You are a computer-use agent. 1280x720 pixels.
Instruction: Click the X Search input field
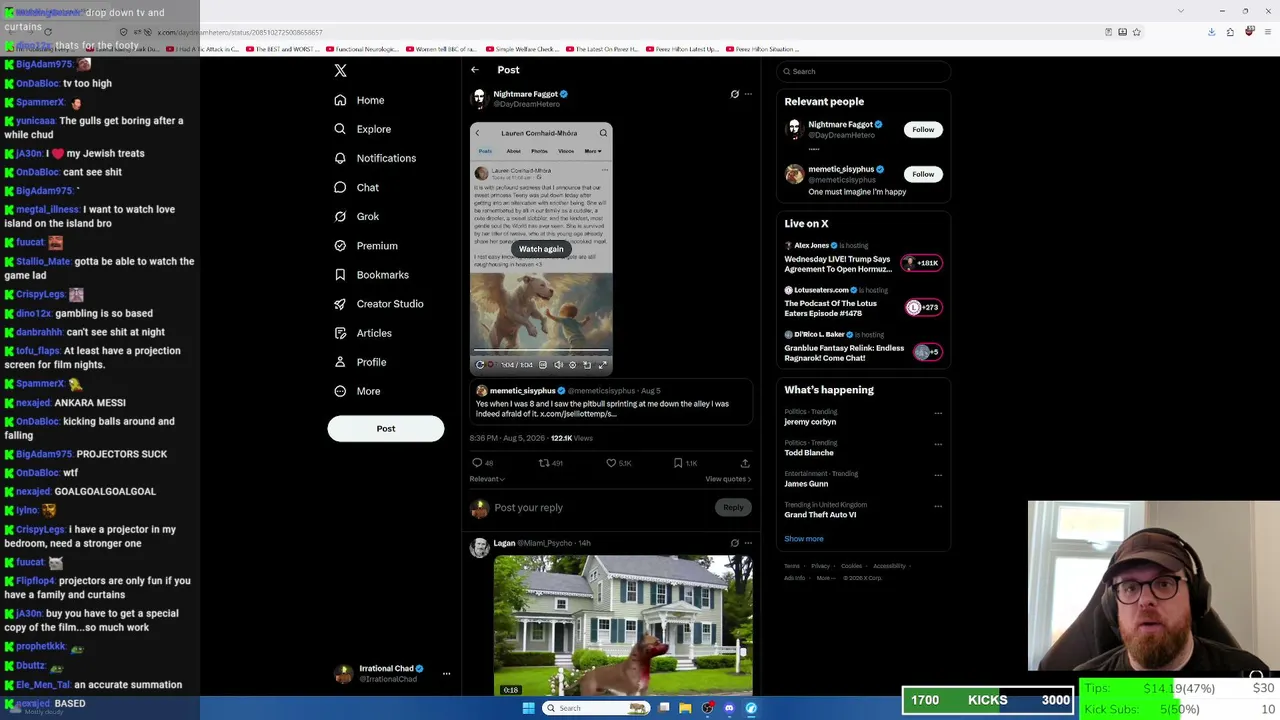tap(863, 71)
